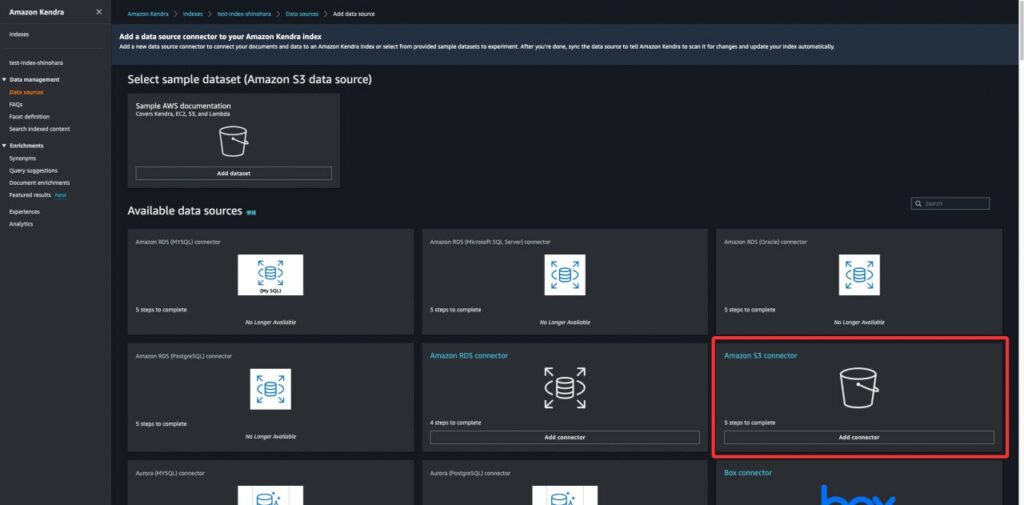Close the Amazon Kendra side navigation panel

tap(98, 12)
